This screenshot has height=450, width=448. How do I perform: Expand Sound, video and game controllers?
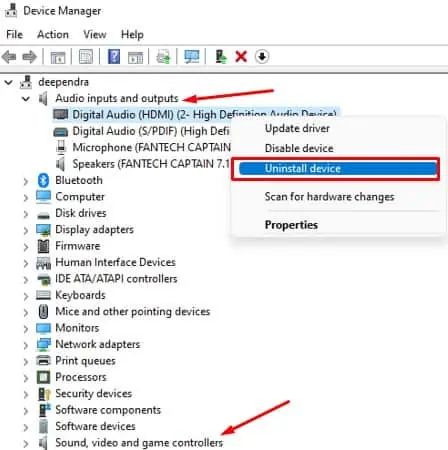(26, 443)
